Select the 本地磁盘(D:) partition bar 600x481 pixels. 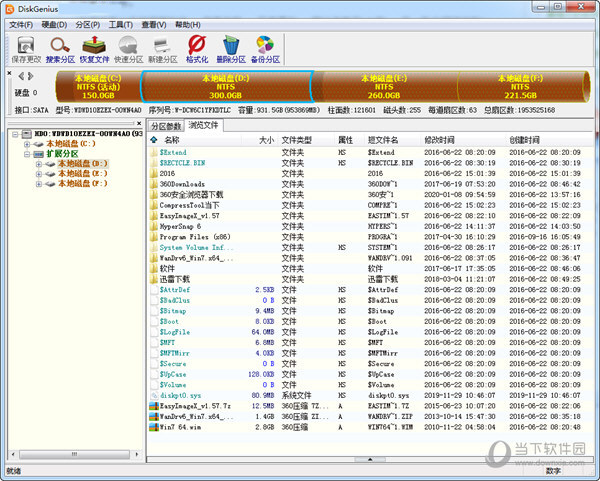[226, 87]
